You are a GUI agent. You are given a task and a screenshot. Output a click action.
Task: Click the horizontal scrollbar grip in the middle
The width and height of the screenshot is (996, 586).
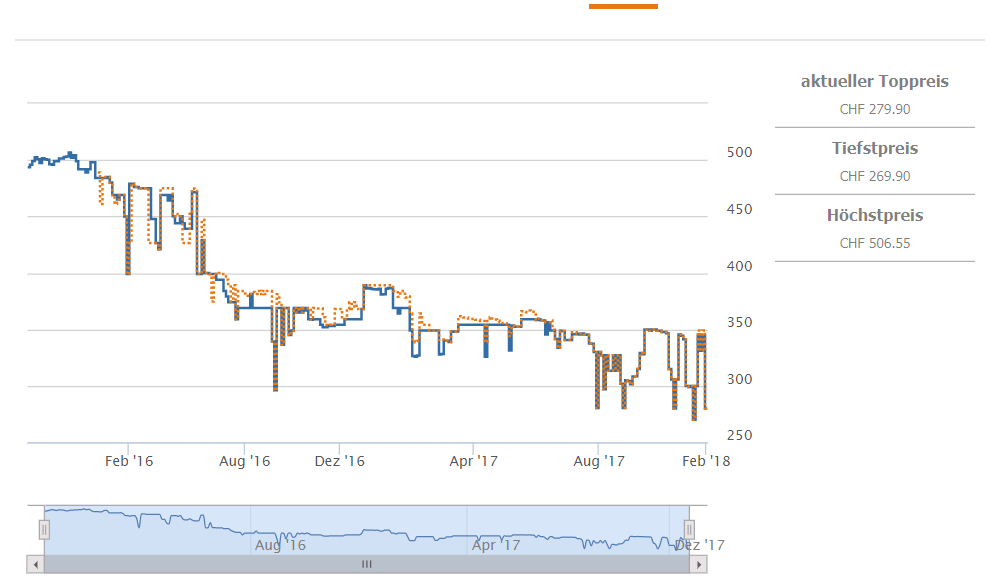click(366, 565)
